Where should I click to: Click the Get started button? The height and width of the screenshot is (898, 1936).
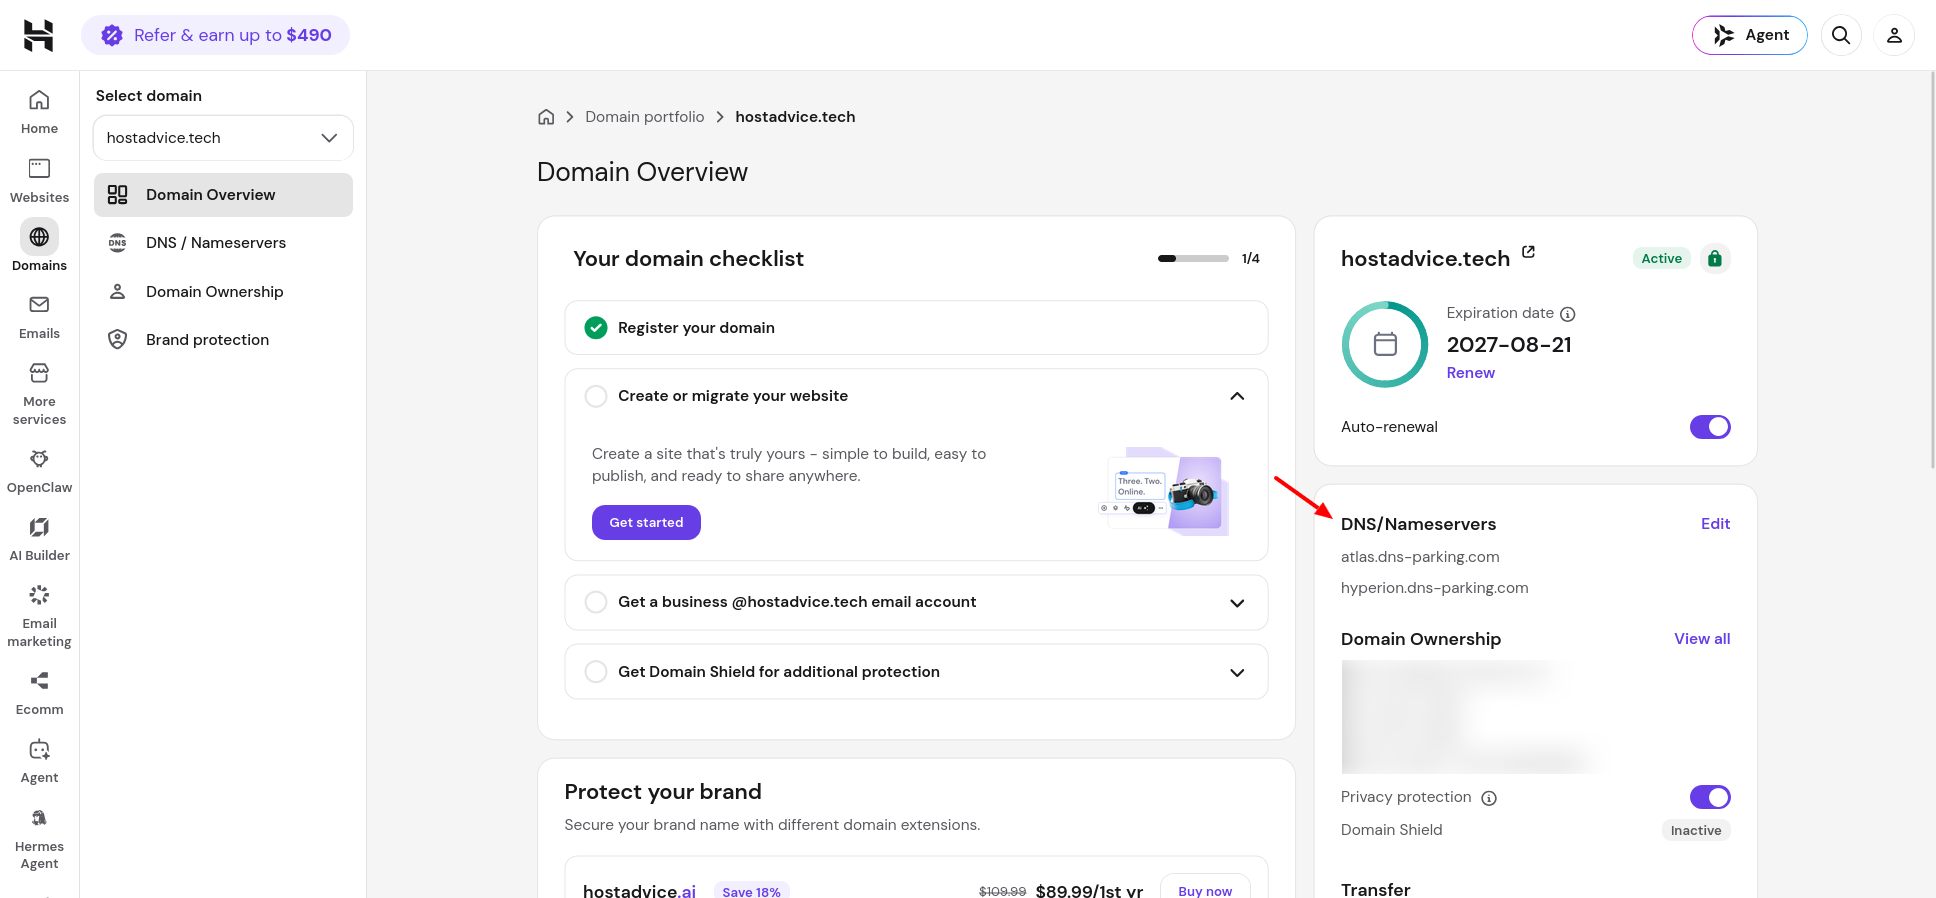[x=646, y=522]
